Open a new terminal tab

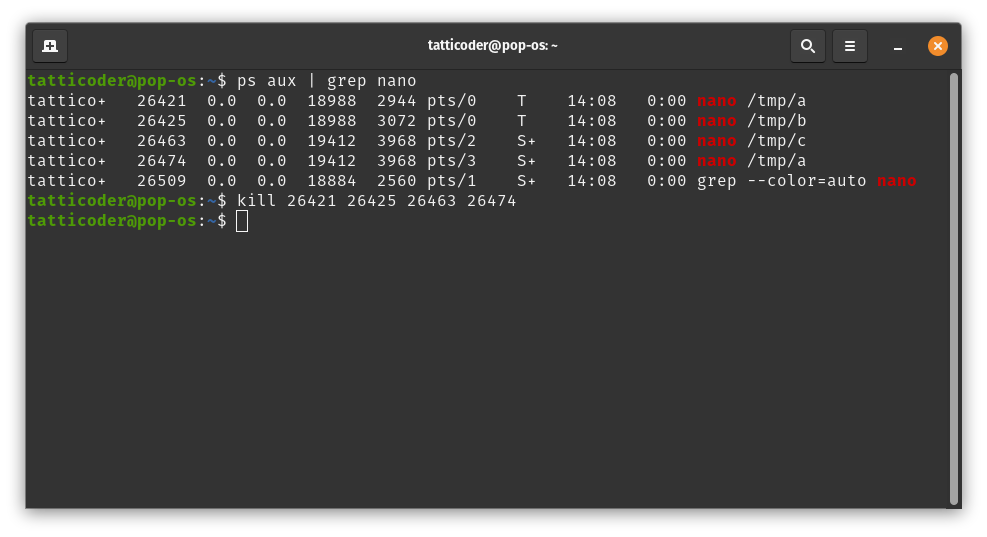(50, 46)
